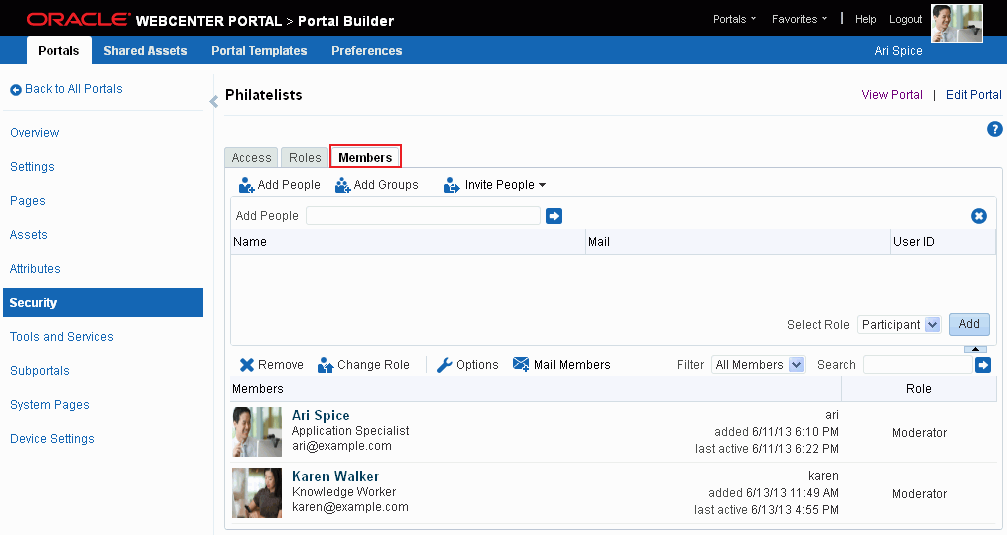1007x535 pixels.
Task: Click the Add Groups toolbar icon
Action: coord(342,185)
